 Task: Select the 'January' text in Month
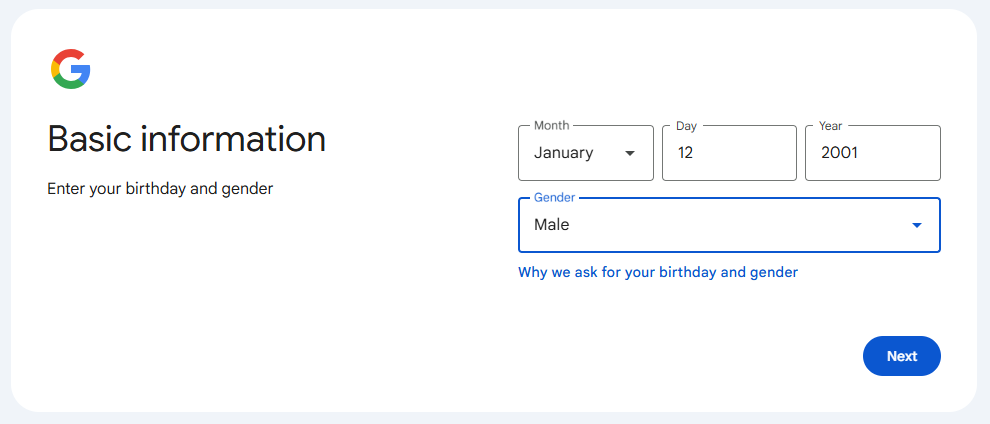(x=563, y=153)
